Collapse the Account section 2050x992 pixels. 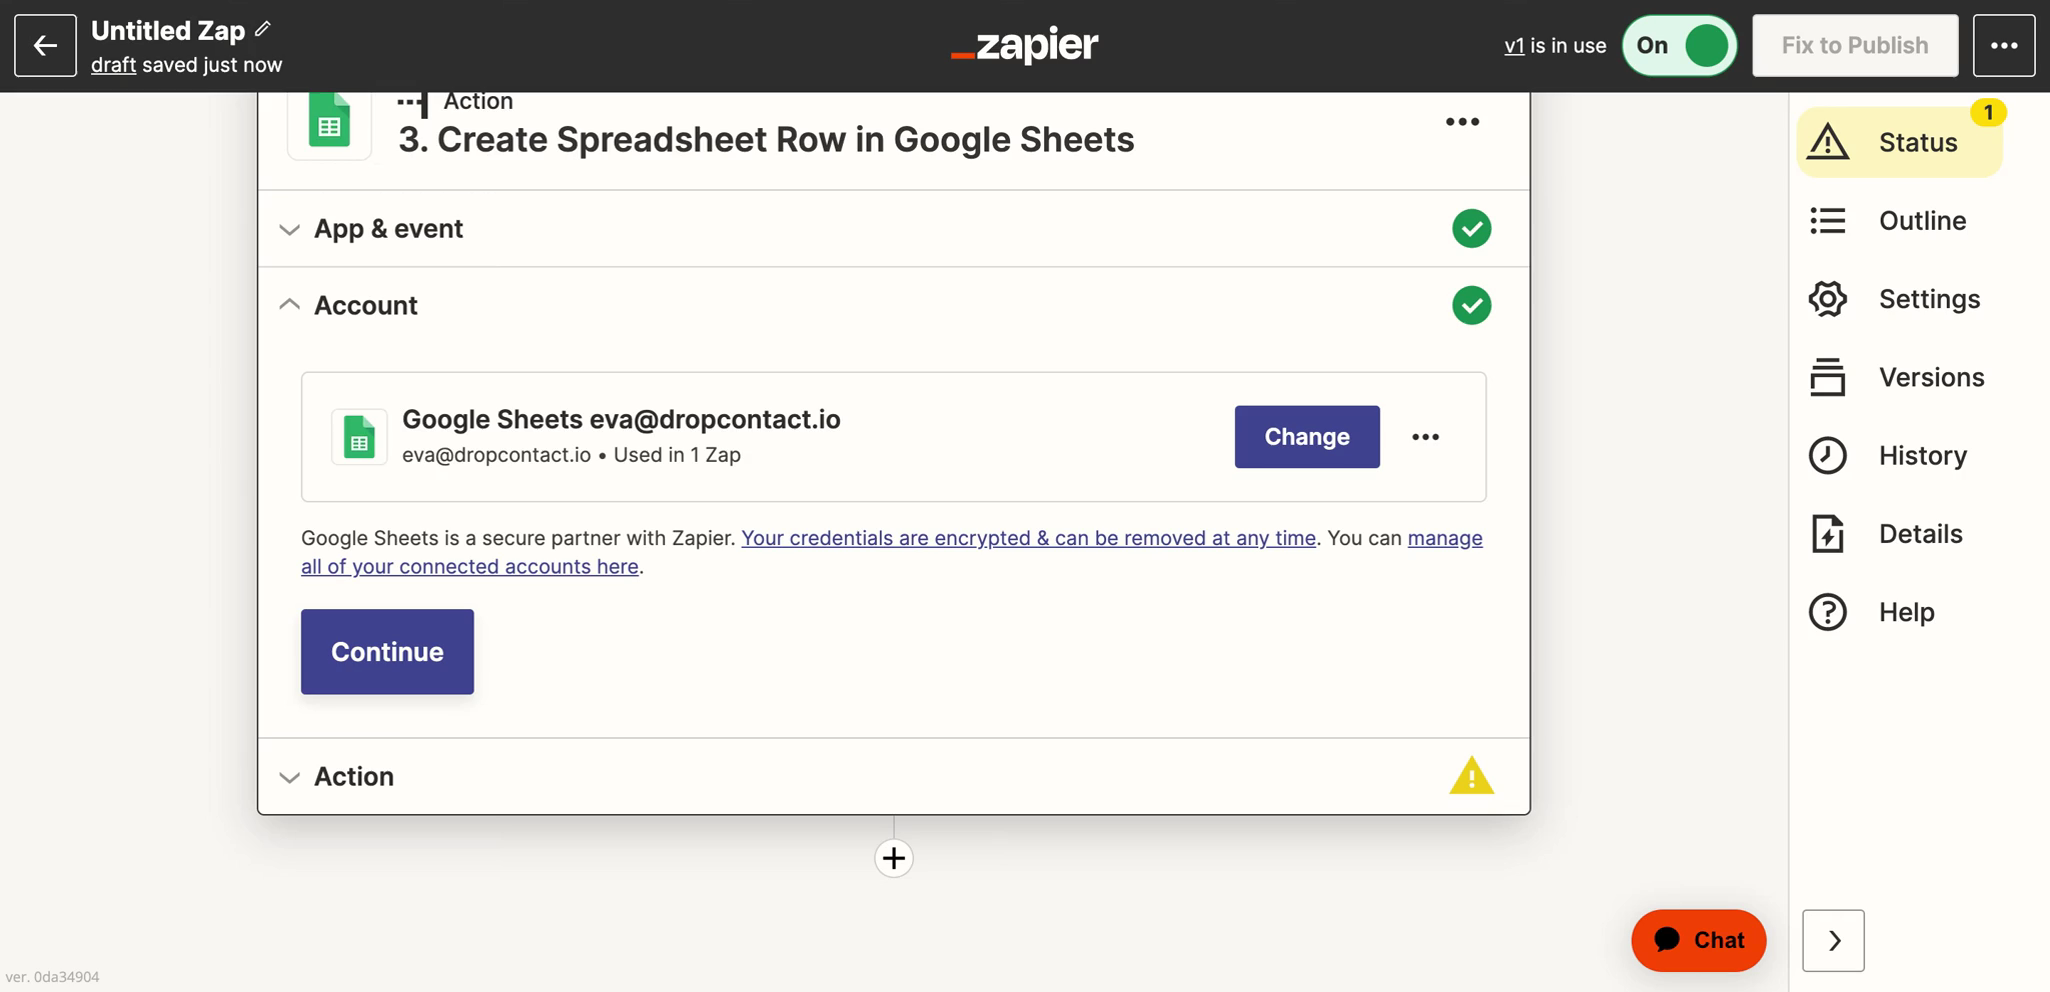click(893, 305)
